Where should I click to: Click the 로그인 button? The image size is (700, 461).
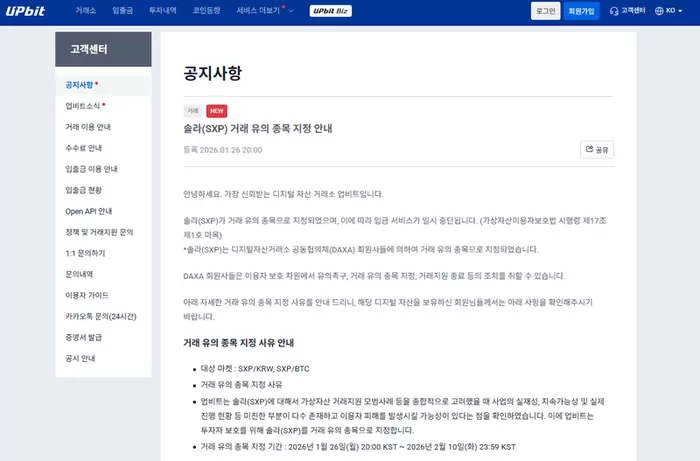[546, 11]
